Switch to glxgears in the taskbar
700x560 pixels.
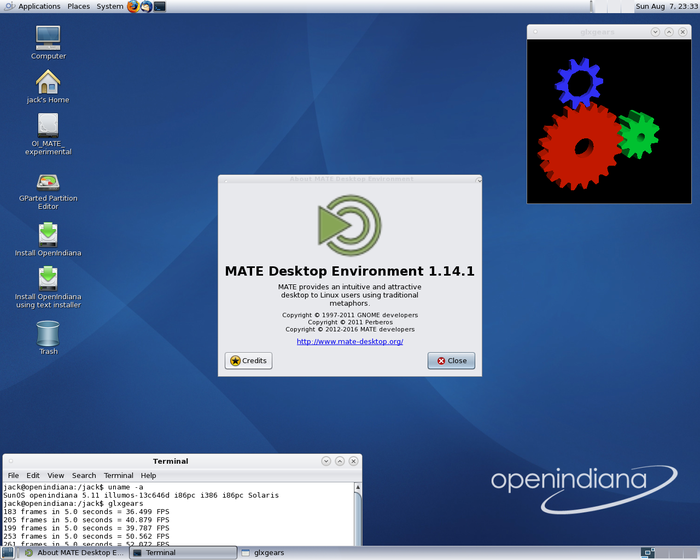point(265,552)
